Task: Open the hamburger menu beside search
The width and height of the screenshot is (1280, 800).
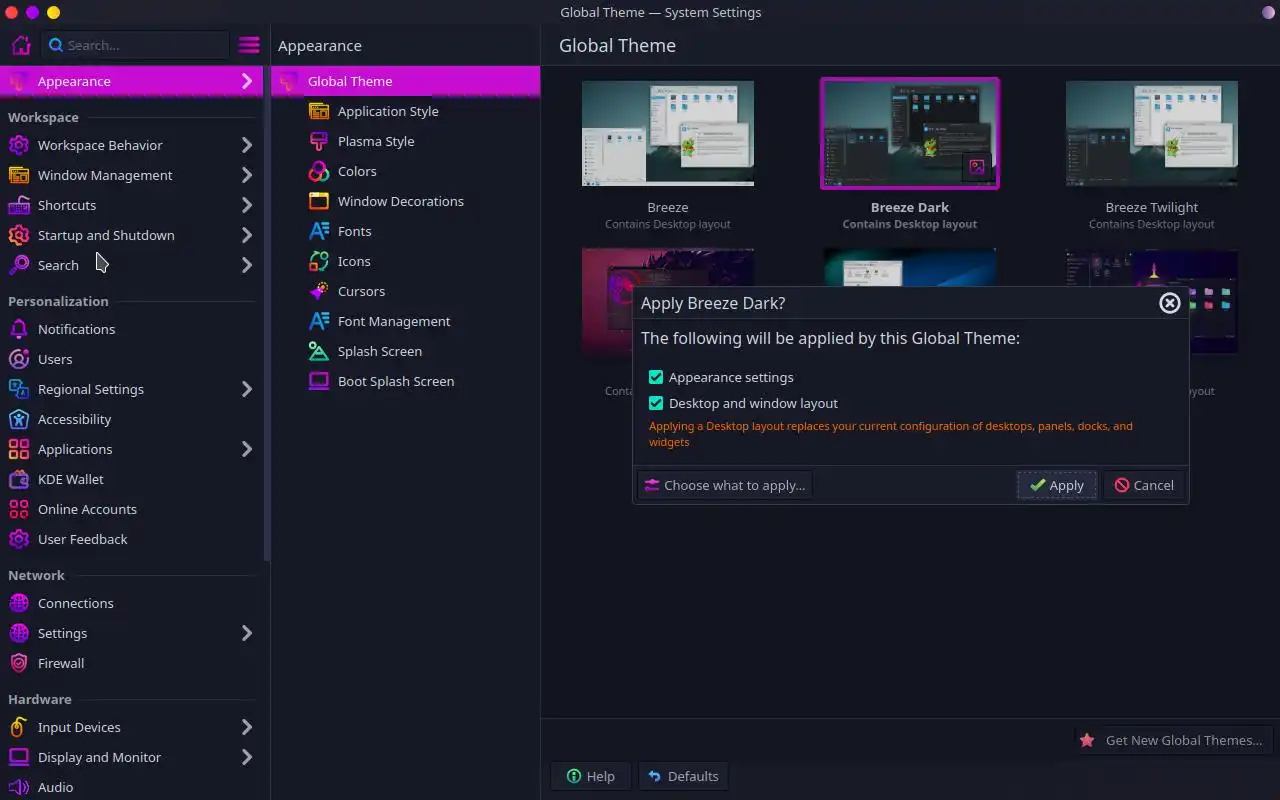Action: (249, 45)
